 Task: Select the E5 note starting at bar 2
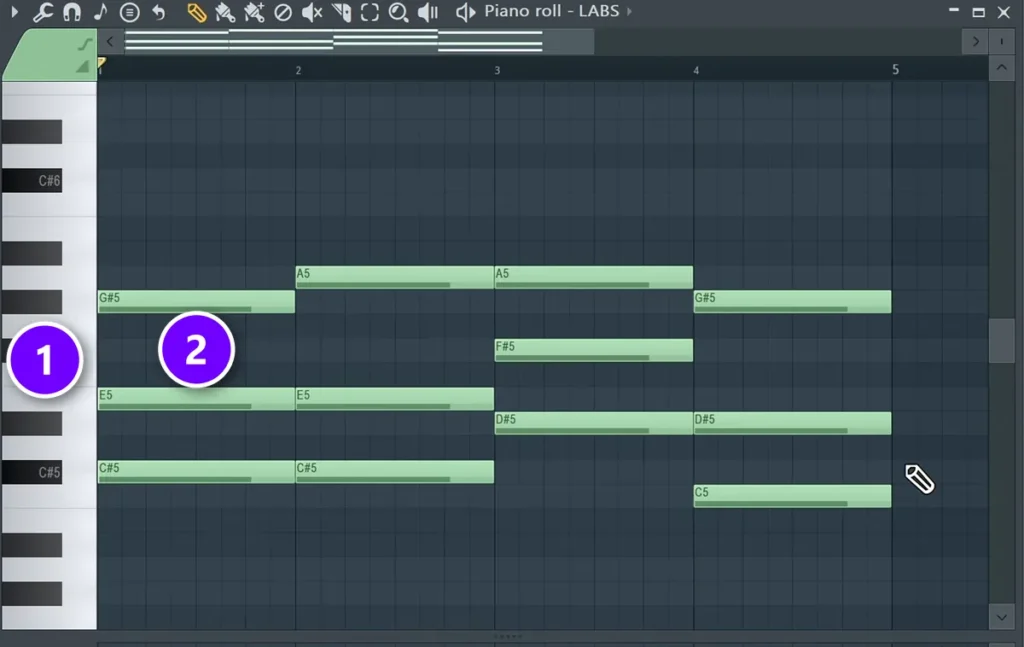(x=394, y=399)
